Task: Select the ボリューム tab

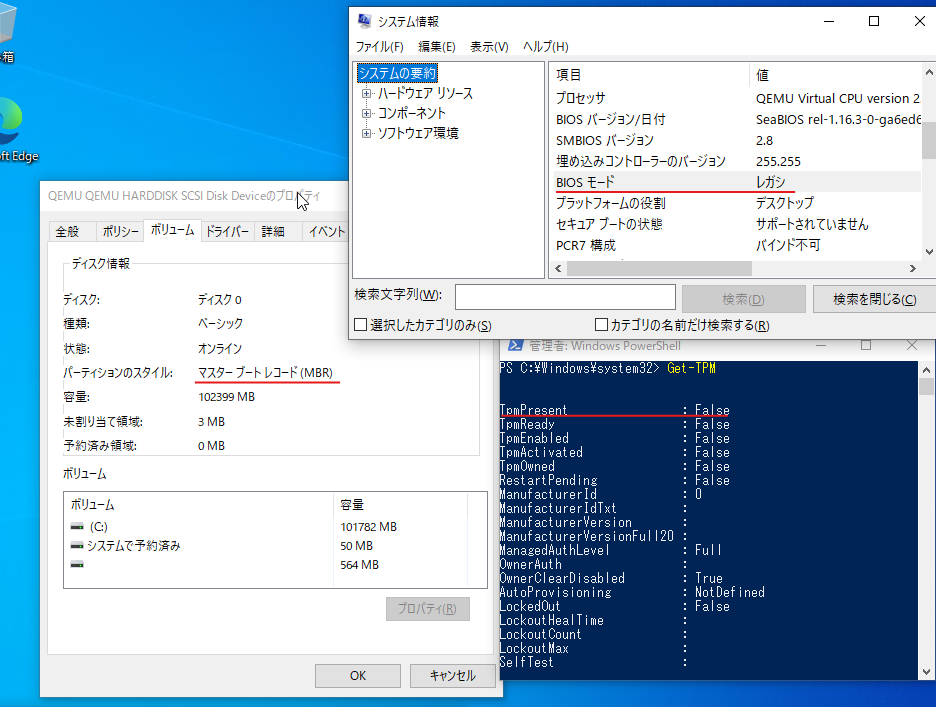Action: 173,230
